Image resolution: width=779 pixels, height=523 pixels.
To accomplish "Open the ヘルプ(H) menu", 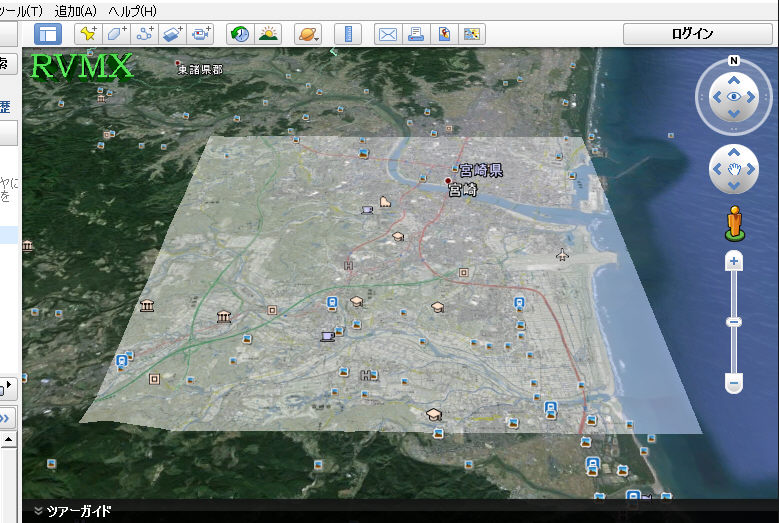I will coord(133,10).
